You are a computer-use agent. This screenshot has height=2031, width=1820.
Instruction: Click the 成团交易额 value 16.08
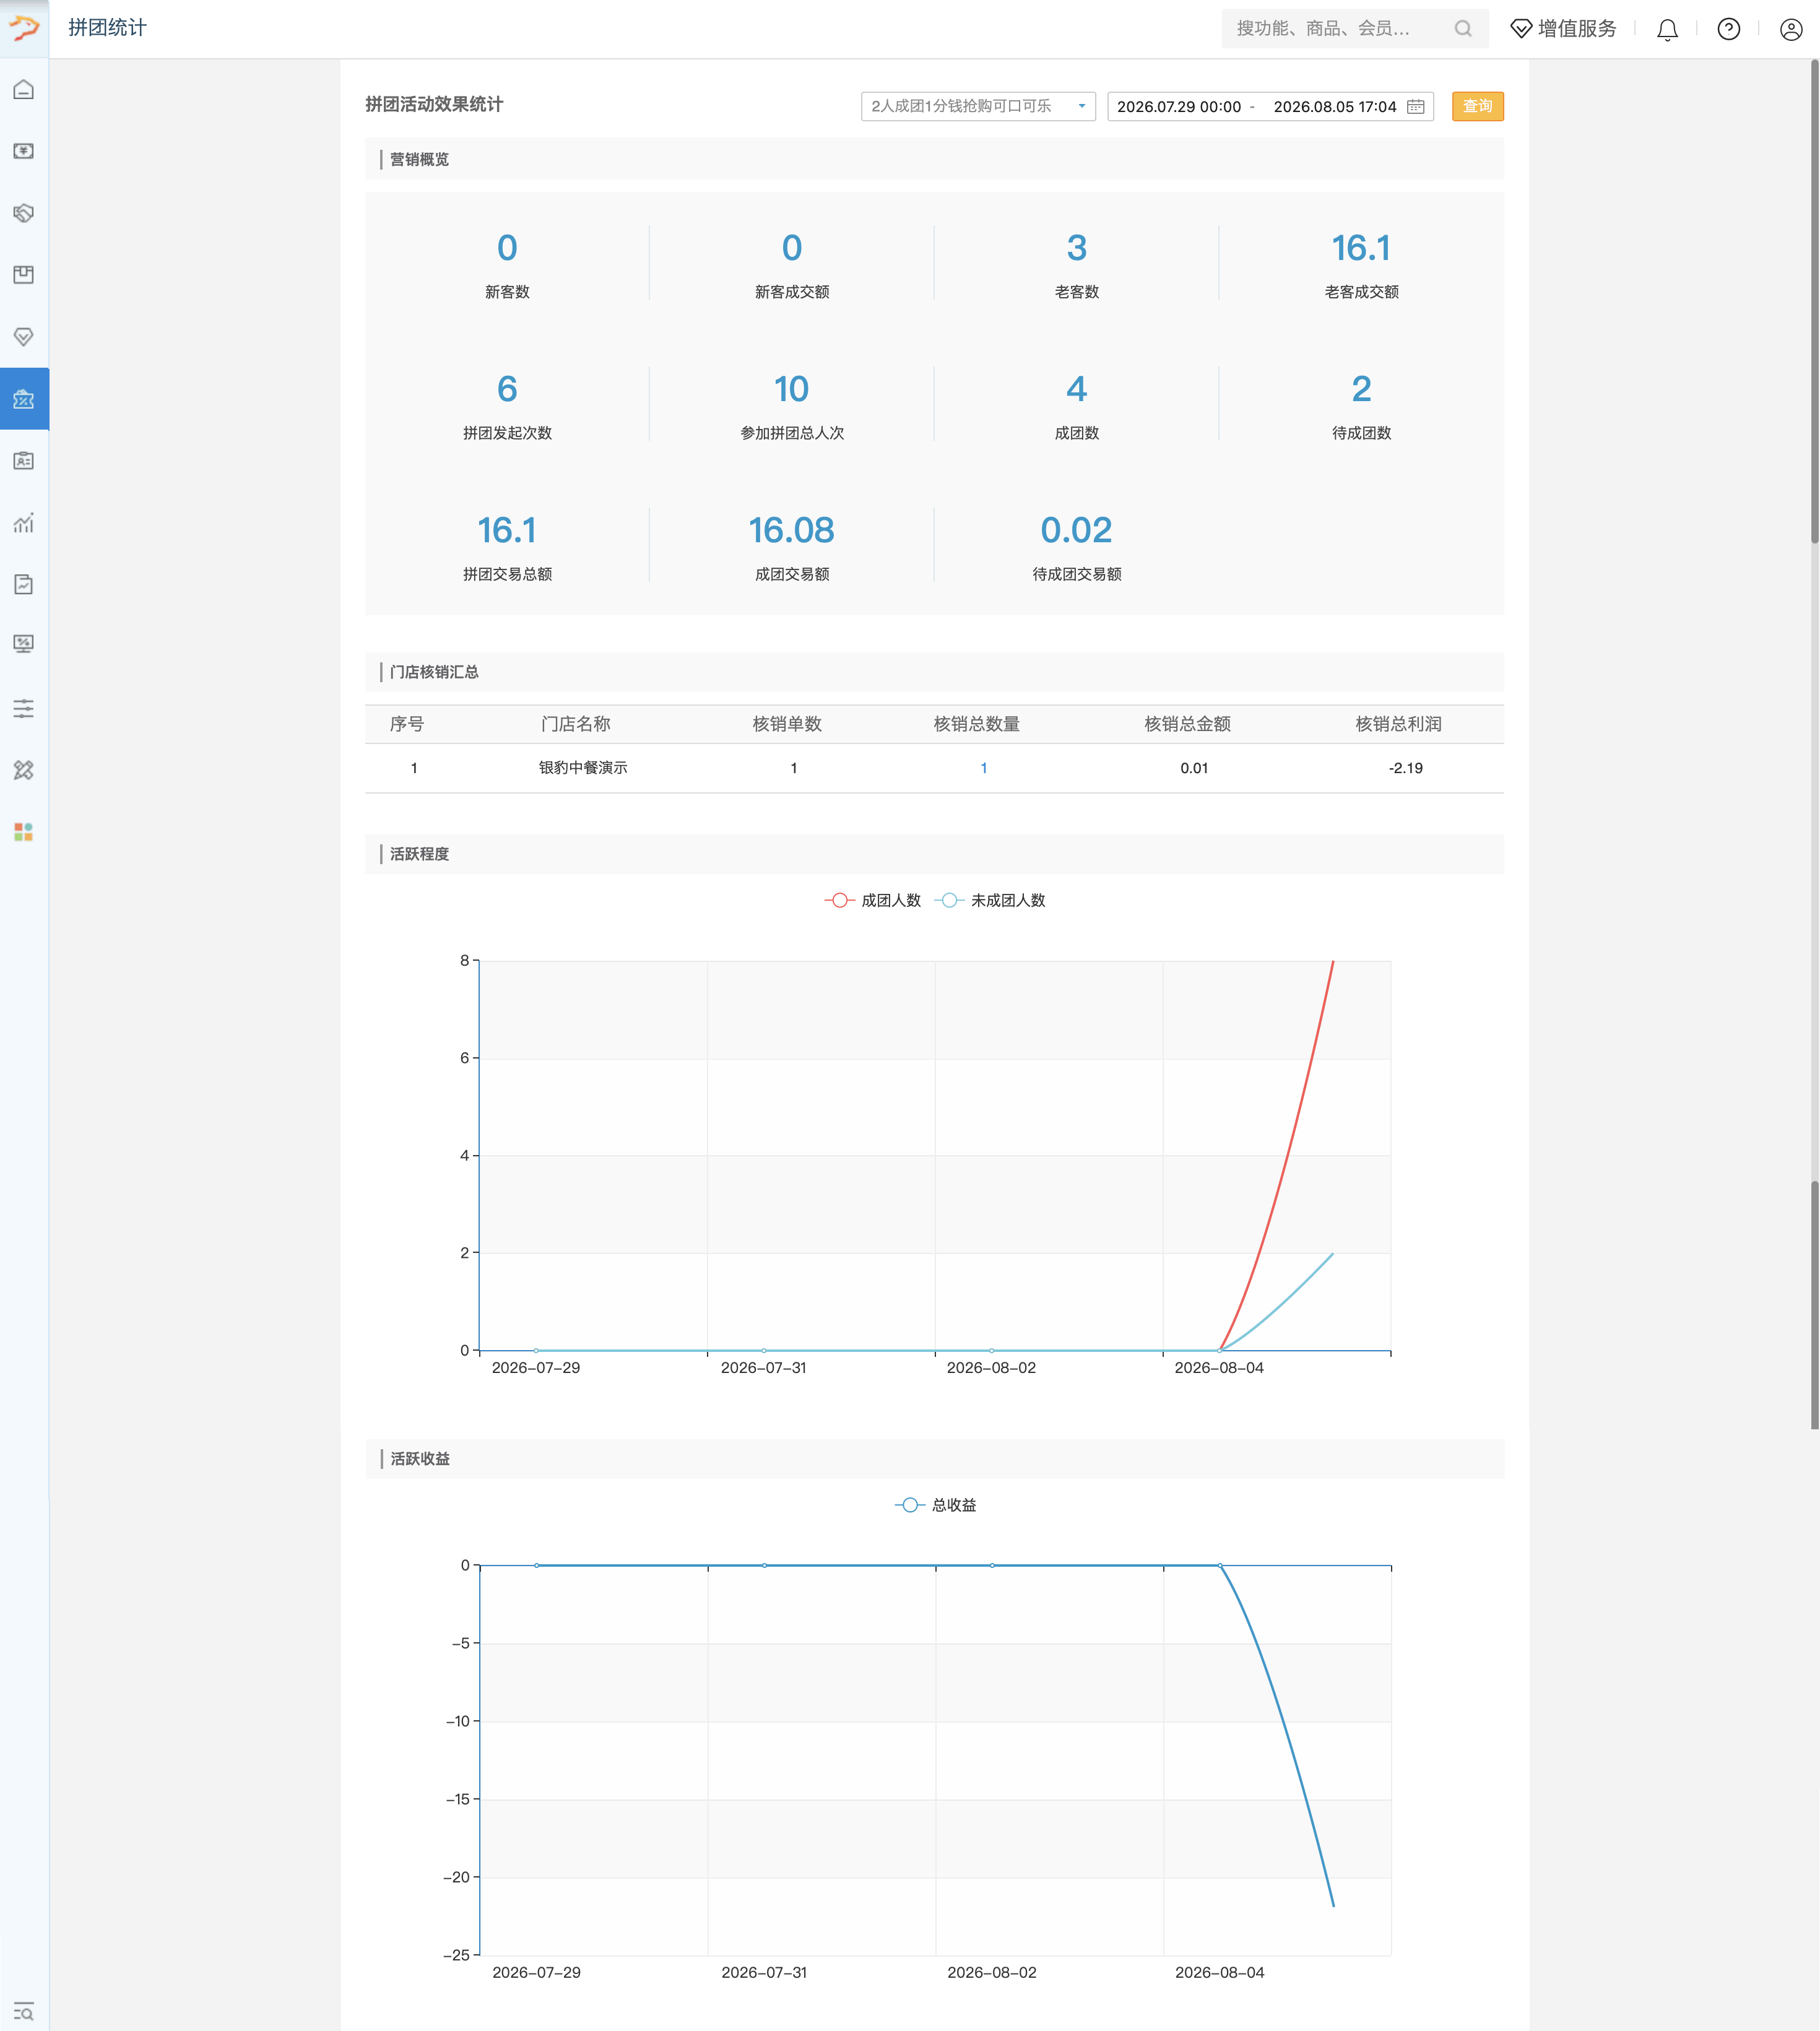tap(791, 530)
